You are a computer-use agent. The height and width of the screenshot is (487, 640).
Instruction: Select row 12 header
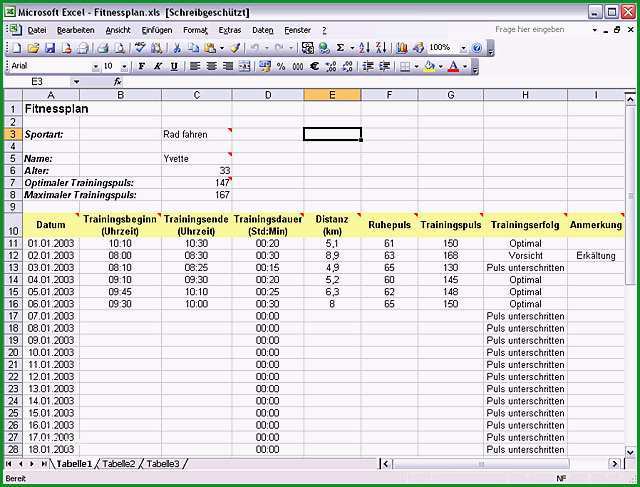click(13, 256)
